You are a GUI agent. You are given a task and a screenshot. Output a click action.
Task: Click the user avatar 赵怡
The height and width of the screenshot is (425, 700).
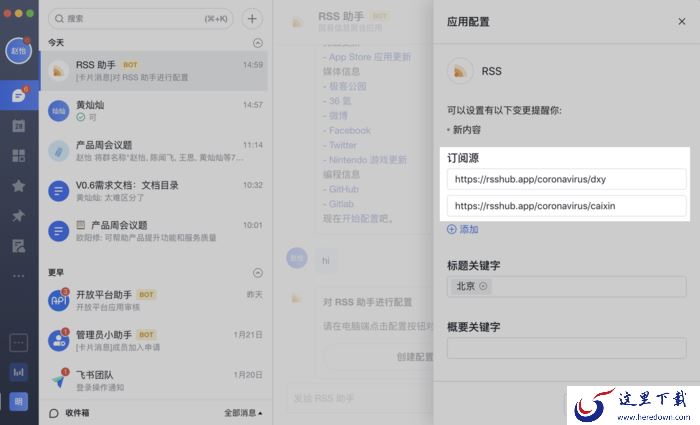click(18, 51)
